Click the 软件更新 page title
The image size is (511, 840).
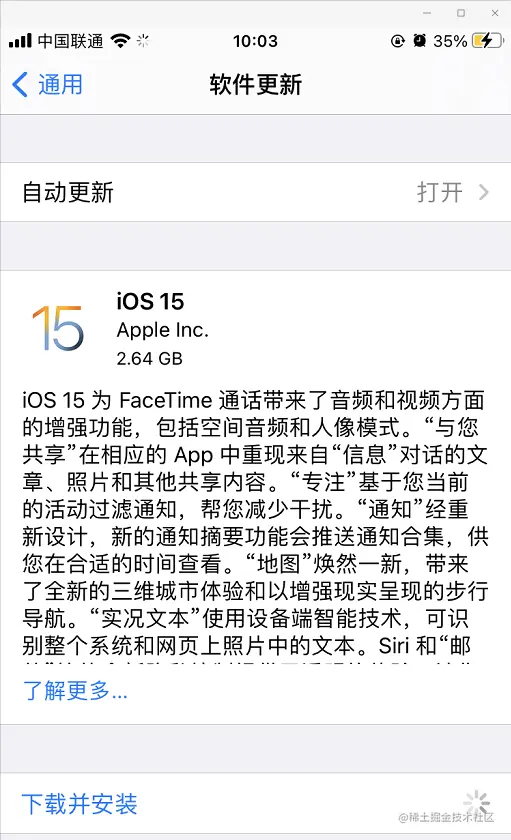(256, 85)
